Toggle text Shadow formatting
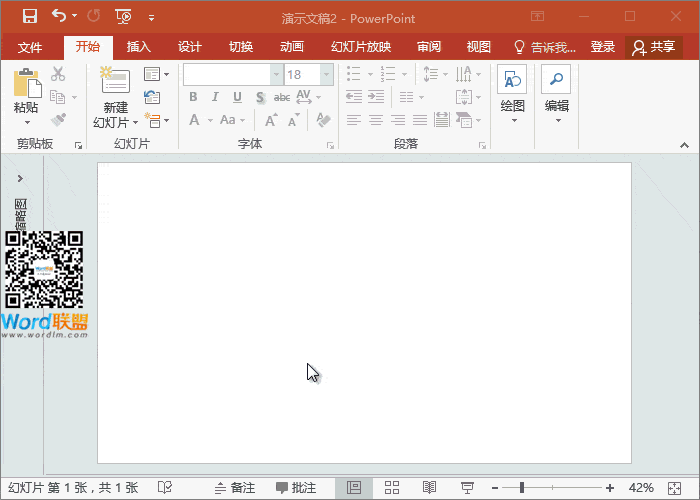700x500 pixels. (260, 97)
